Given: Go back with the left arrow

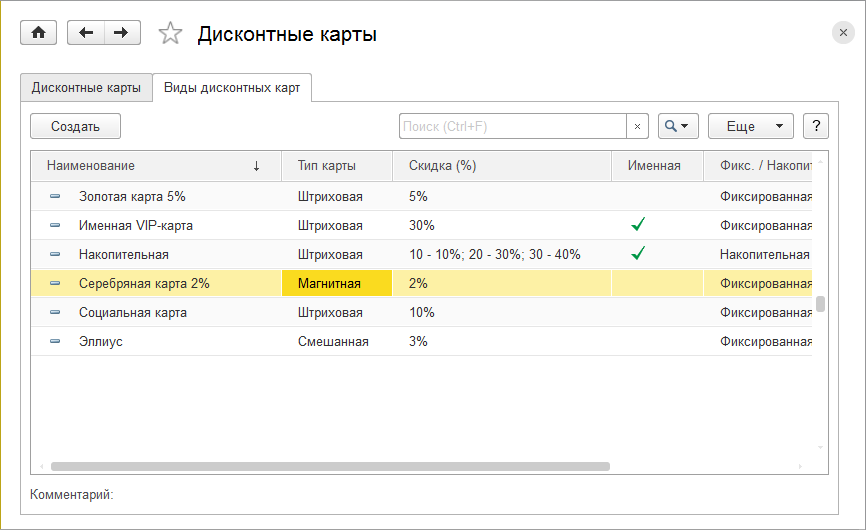Looking at the screenshot, I should tap(85, 33).
